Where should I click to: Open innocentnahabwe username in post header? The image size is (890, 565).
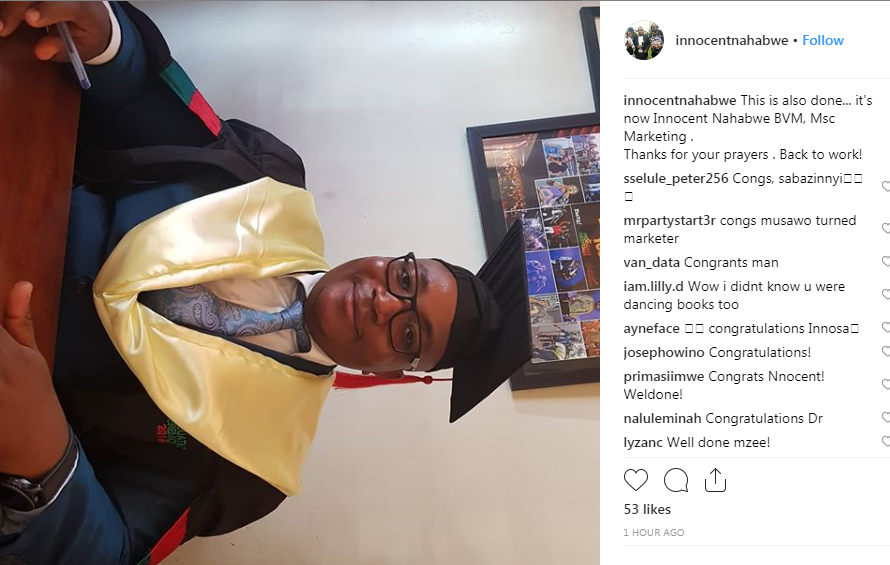[x=732, y=40]
